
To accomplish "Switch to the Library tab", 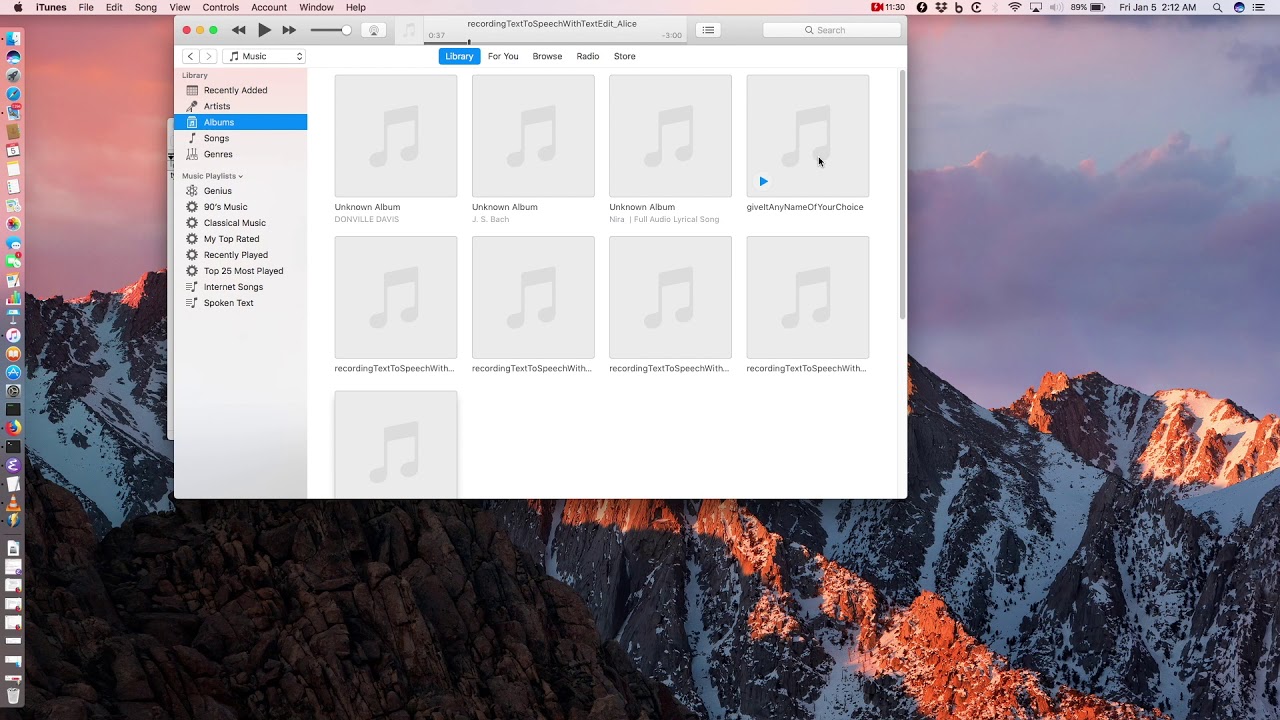I will (x=459, y=56).
